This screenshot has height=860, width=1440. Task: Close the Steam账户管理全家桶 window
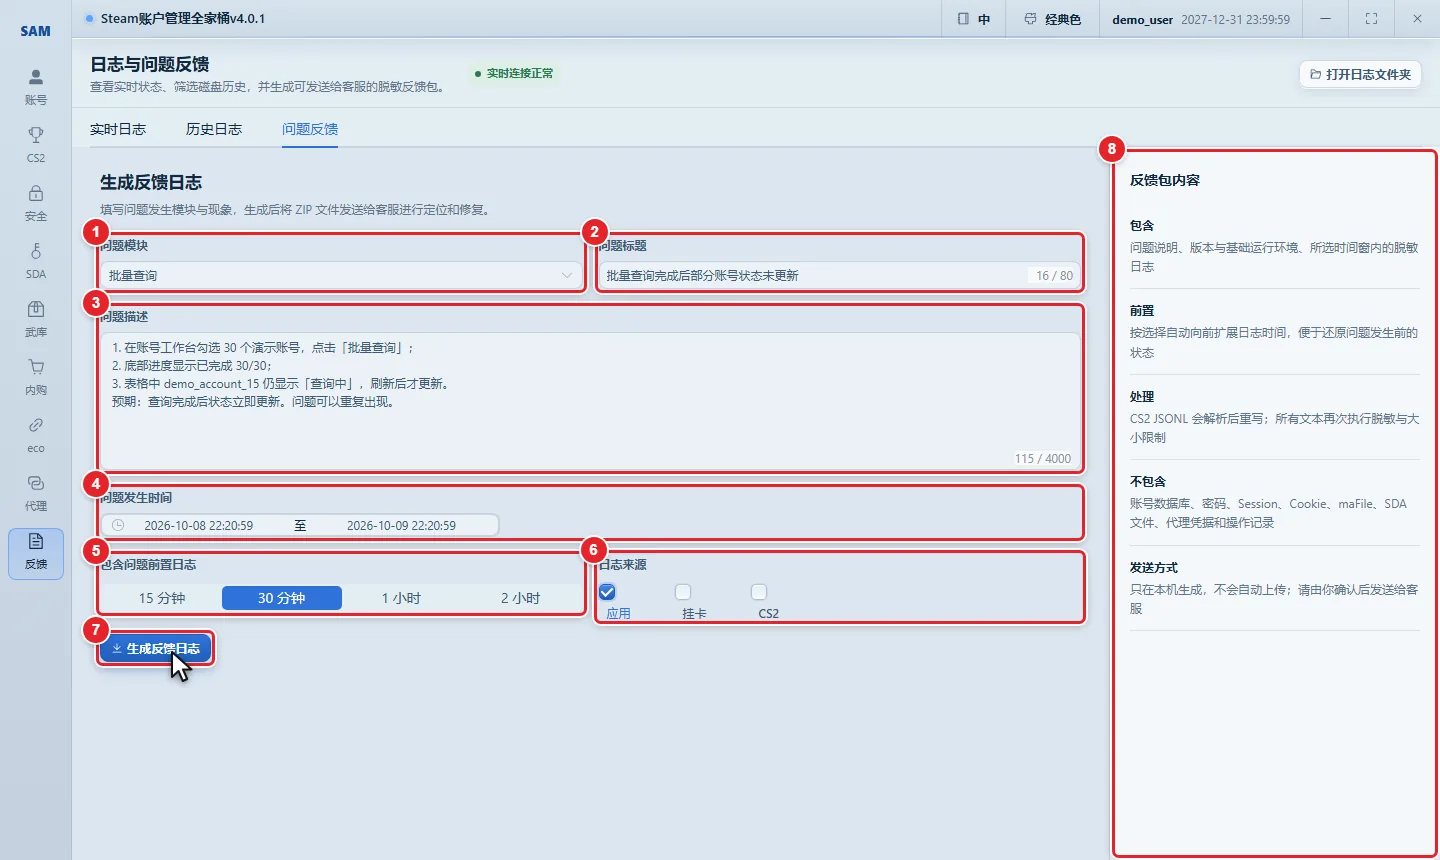[x=1417, y=19]
